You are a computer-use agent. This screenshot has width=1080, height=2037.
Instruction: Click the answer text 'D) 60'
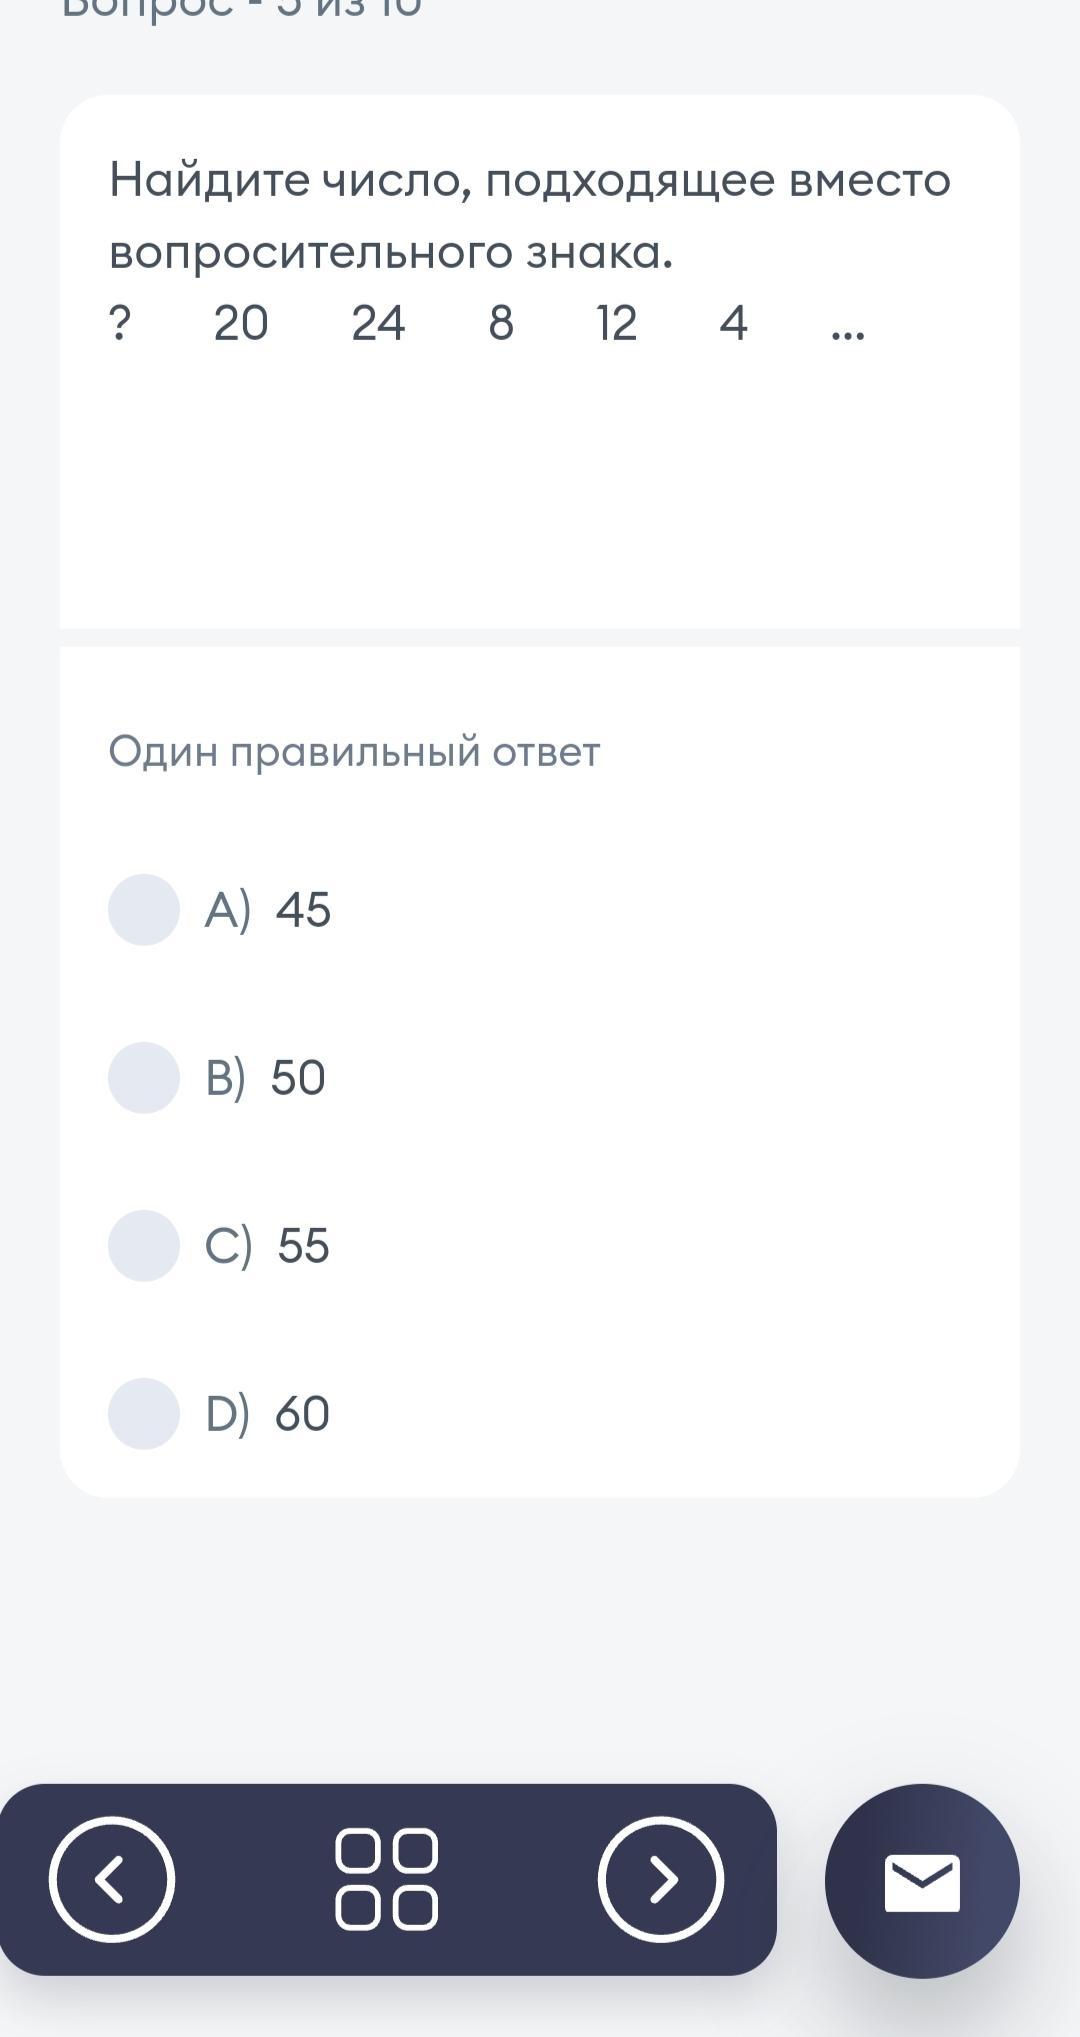(x=267, y=1414)
